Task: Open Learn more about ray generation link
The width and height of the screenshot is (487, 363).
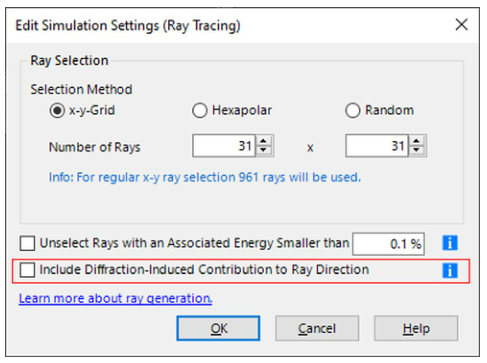Action: [x=115, y=298]
